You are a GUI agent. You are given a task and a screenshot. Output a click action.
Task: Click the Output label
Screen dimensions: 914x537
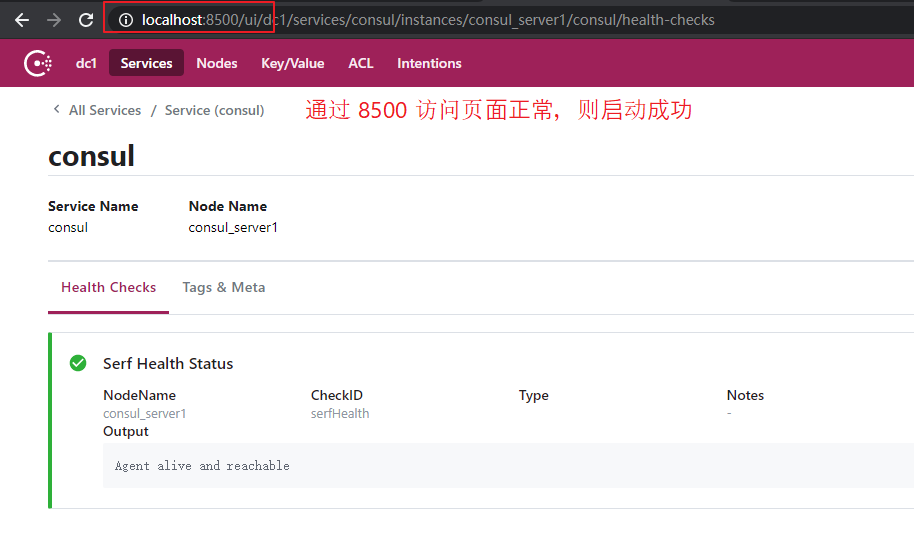[126, 431]
